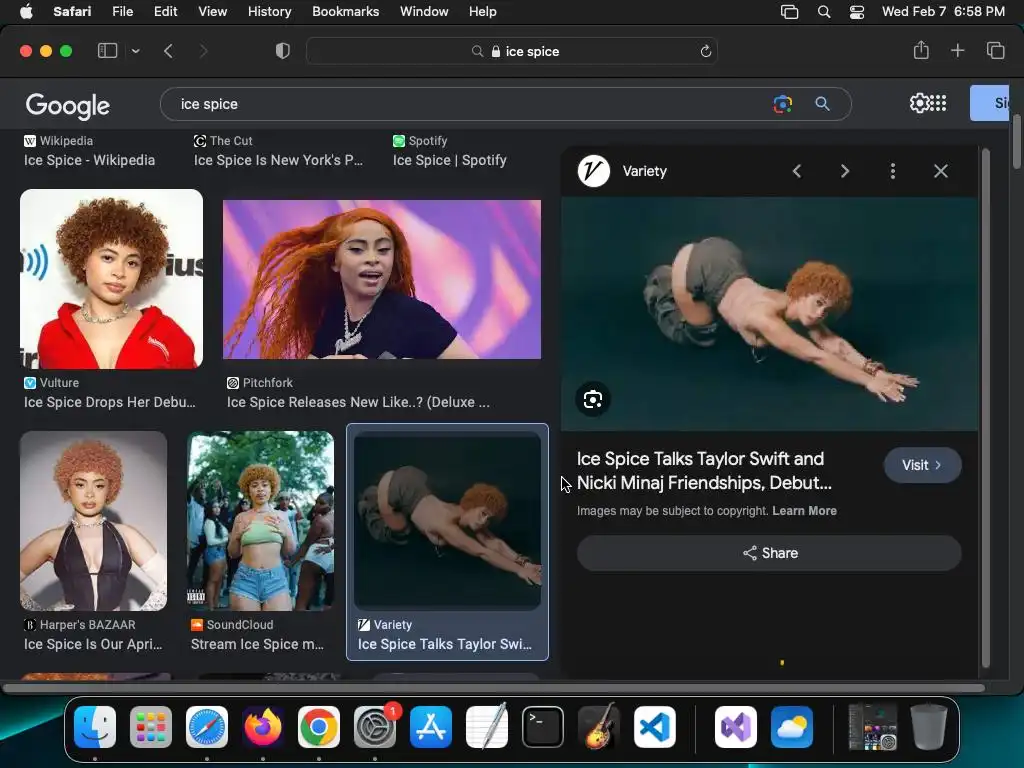Viewport: 1024px width, 768px height.
Task: Click the Visit button
Action: click(922, 465)
